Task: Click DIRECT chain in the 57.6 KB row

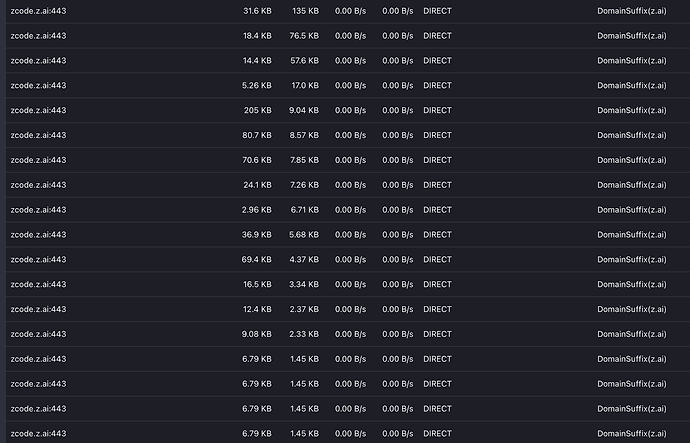Action: pos(437,61)
